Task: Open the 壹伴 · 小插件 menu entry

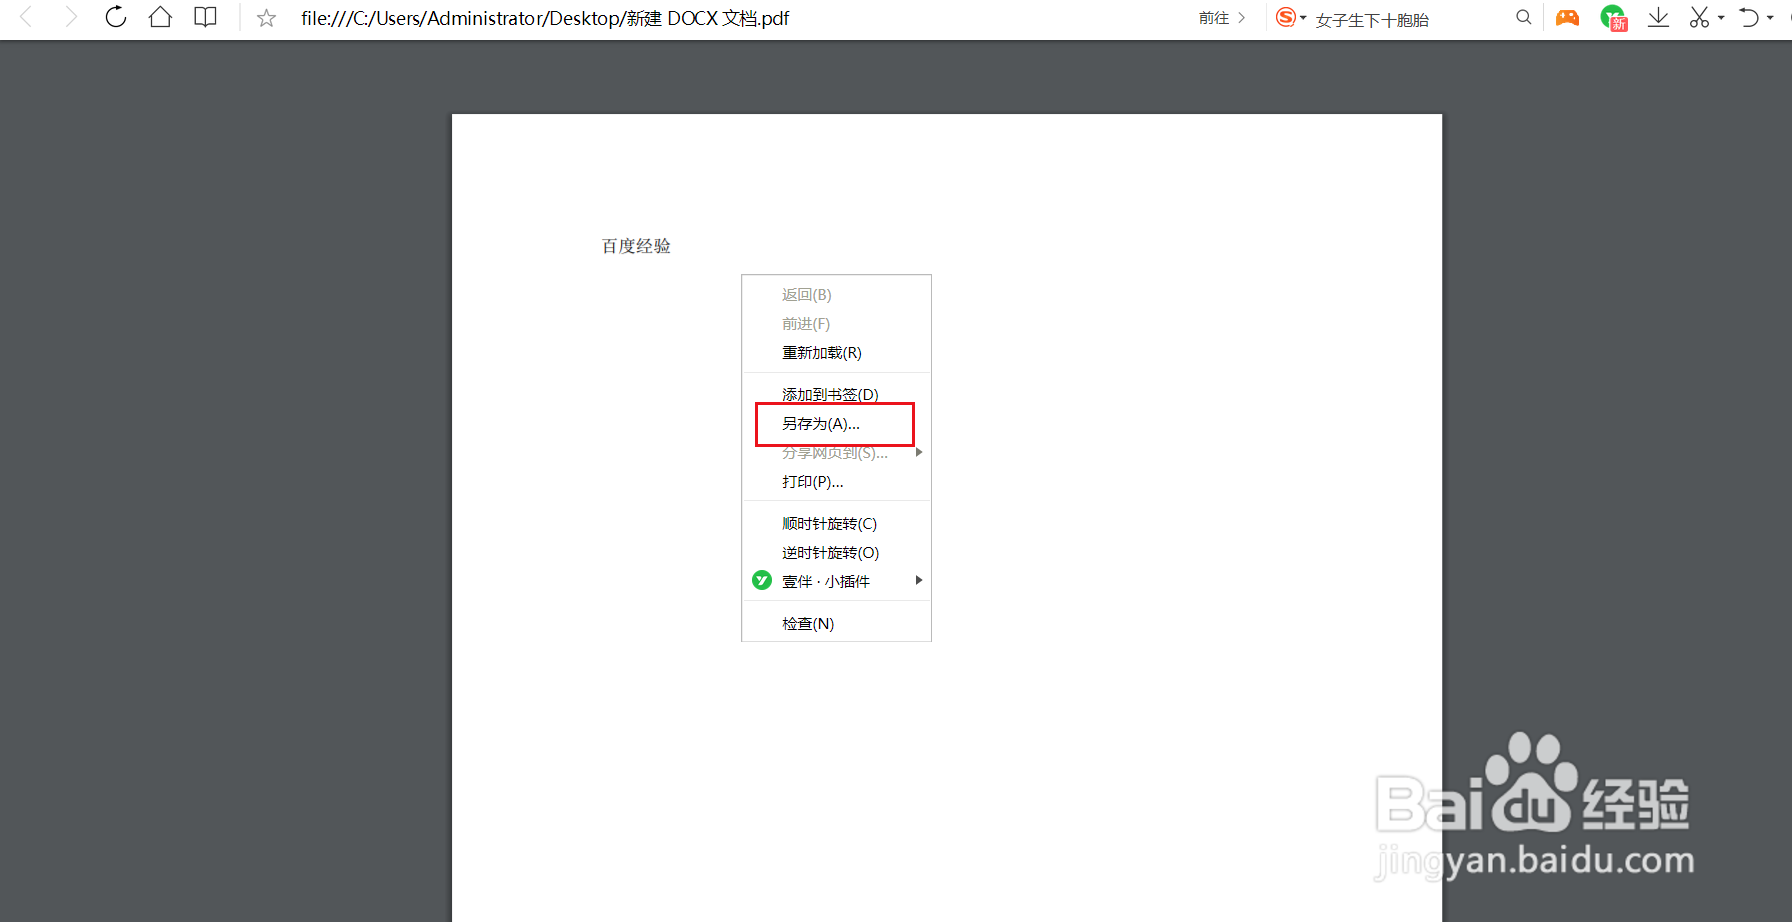Action: [x=836, y=581]
